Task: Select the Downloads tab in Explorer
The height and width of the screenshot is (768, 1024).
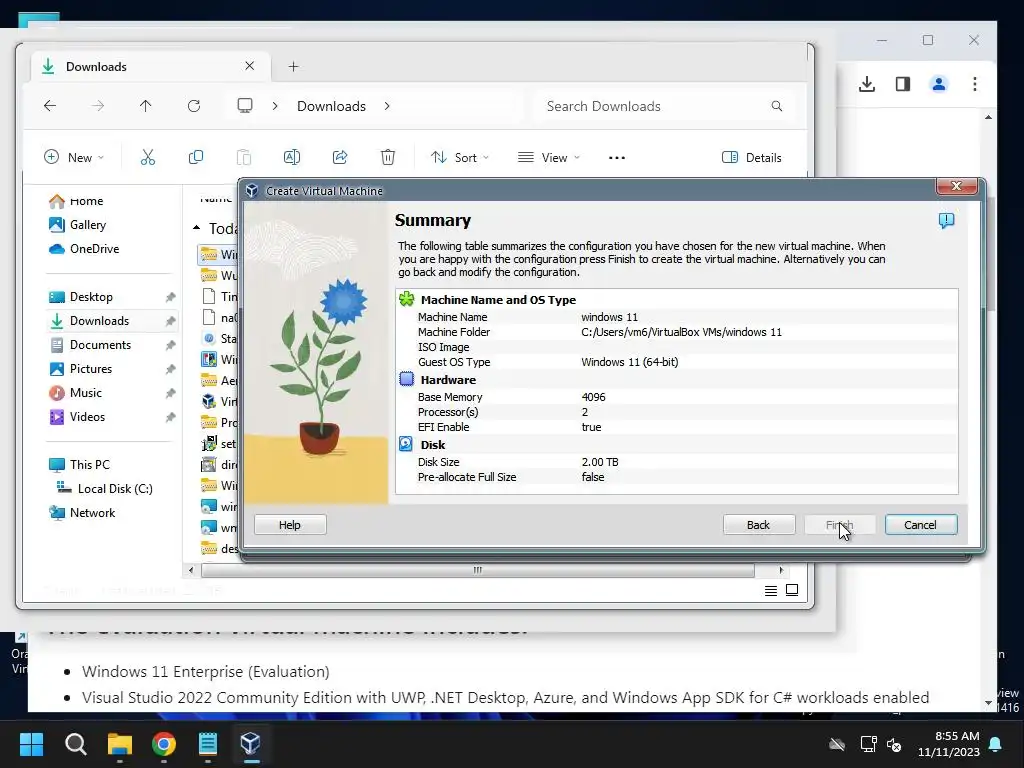Action: point(150,67)
